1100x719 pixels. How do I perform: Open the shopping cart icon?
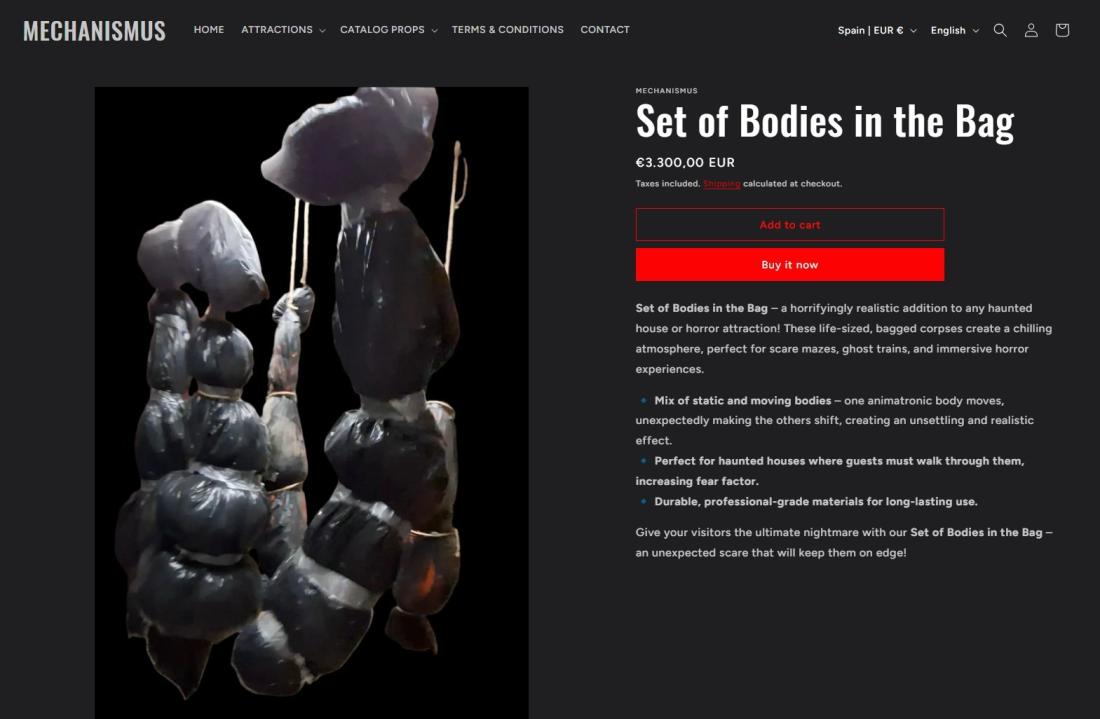point(1061,30)
